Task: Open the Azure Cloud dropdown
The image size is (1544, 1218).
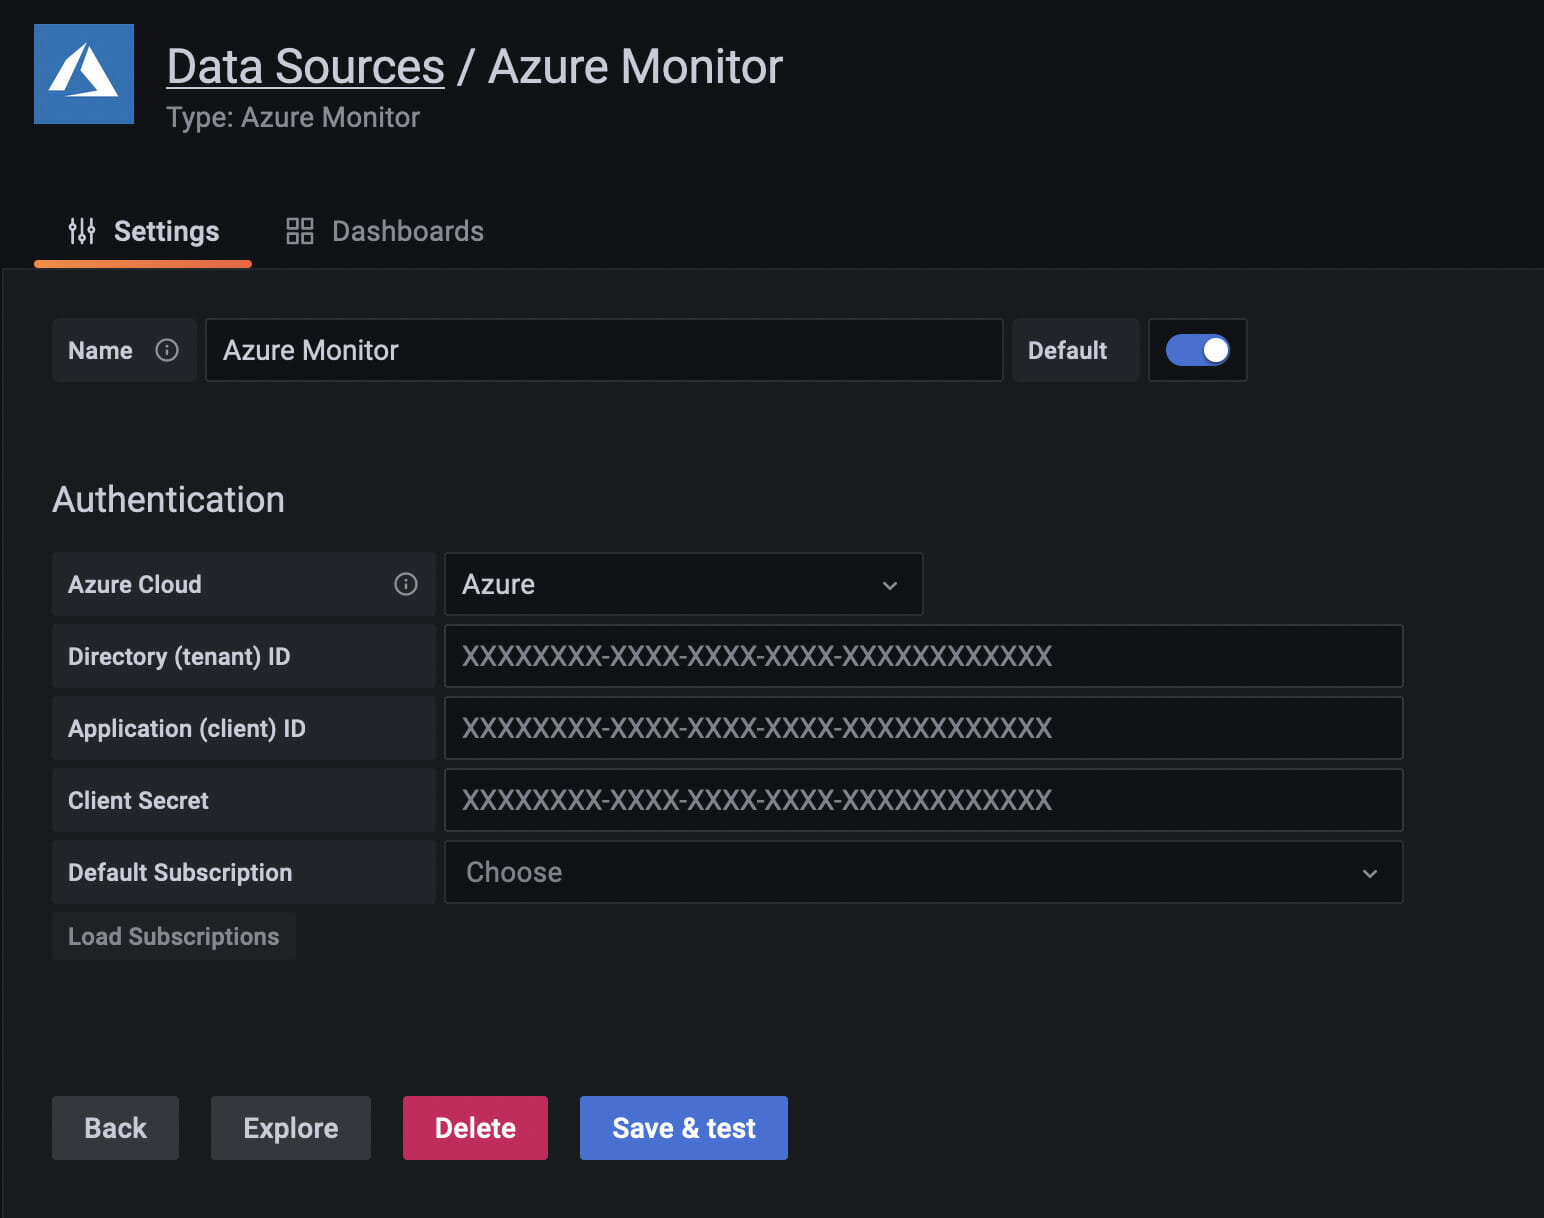Action: pyautogui.click(x=683, y=584)
